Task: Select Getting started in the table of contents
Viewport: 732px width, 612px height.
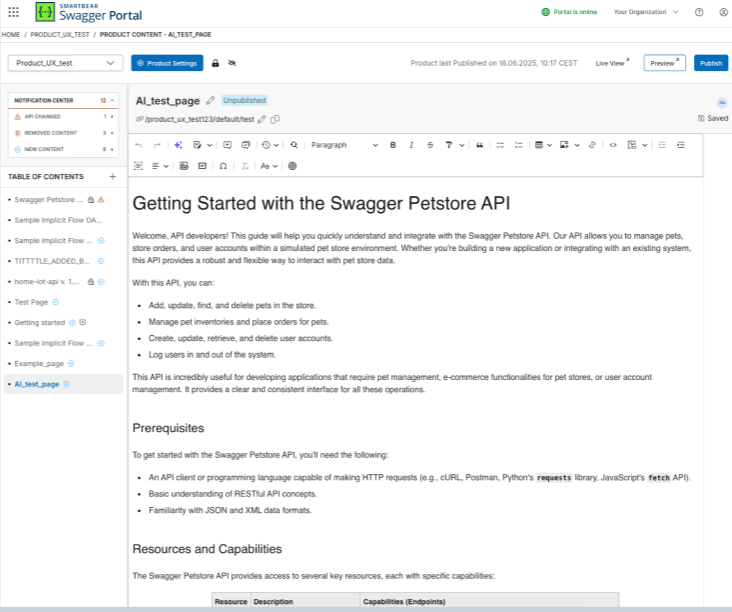Action: [x=40, y=322]
